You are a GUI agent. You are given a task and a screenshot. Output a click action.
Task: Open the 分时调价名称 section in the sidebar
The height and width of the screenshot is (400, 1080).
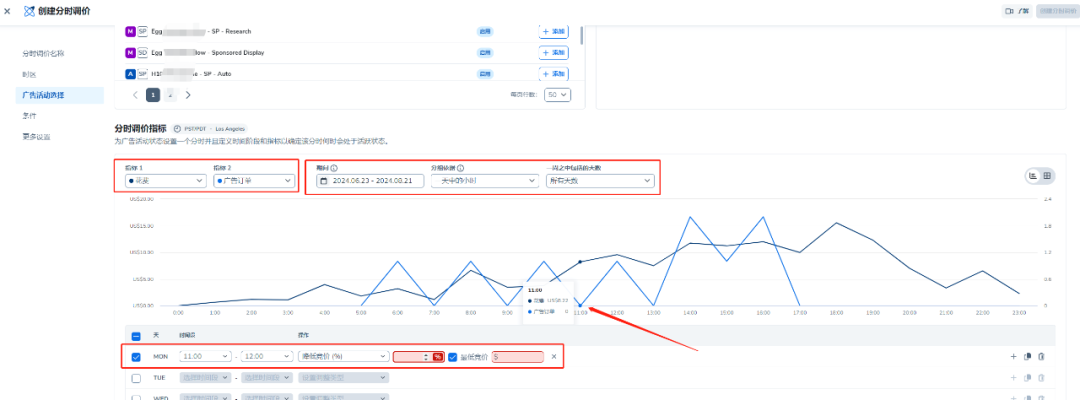(x=43, y=53)
